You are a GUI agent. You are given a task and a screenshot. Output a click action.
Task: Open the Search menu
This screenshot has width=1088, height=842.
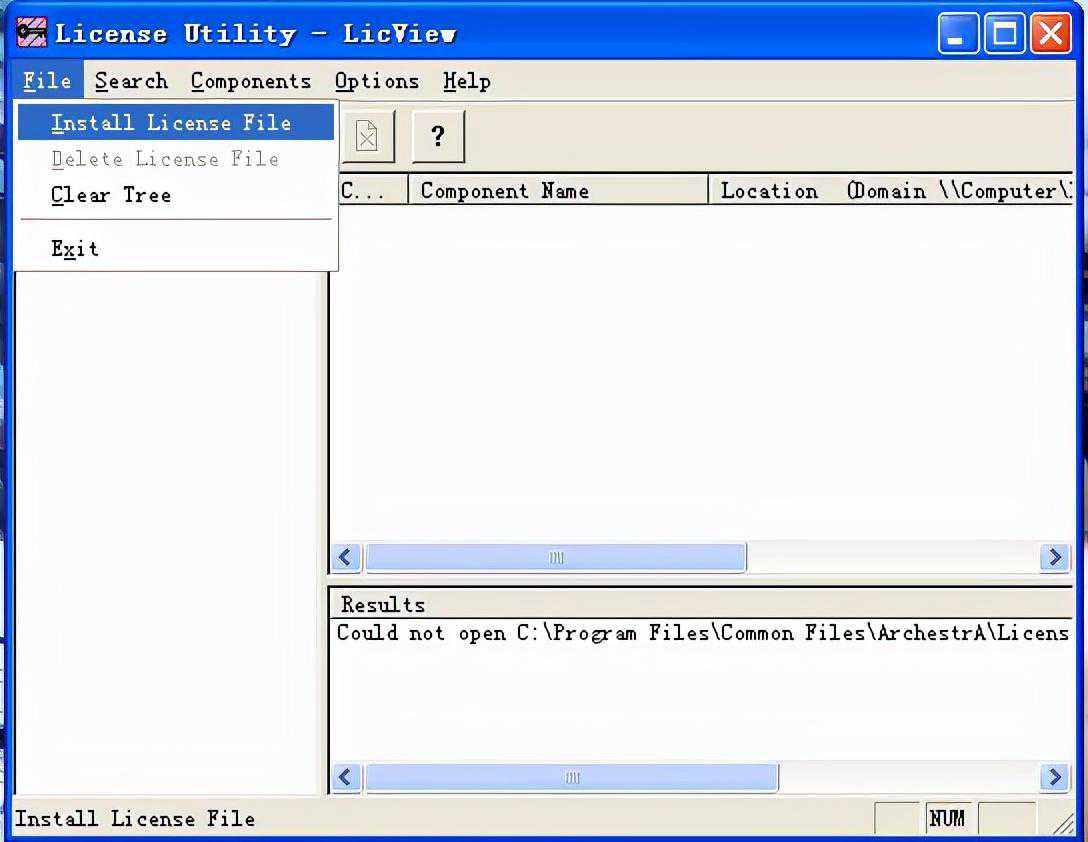click(x=131, y=81)
